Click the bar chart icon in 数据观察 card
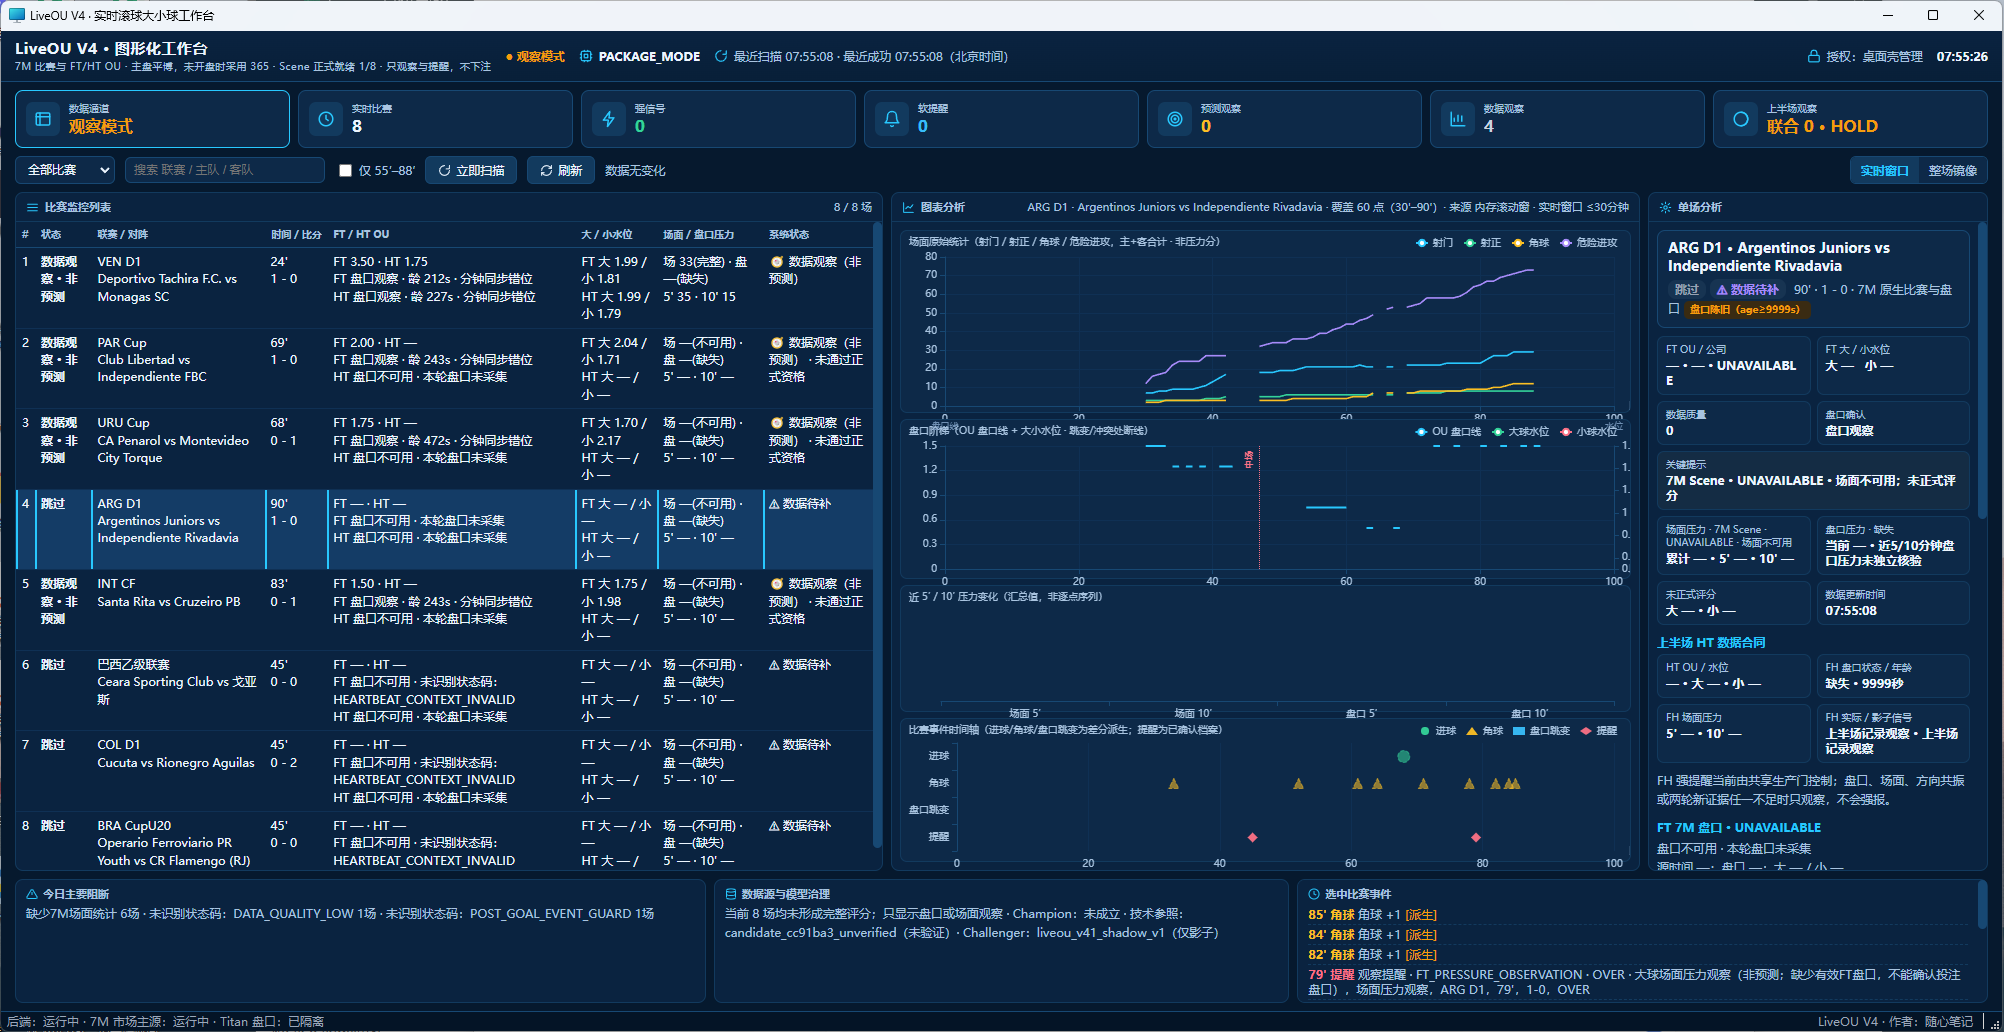Viewport: 2004px width, 1032px height. point(1458,119)
